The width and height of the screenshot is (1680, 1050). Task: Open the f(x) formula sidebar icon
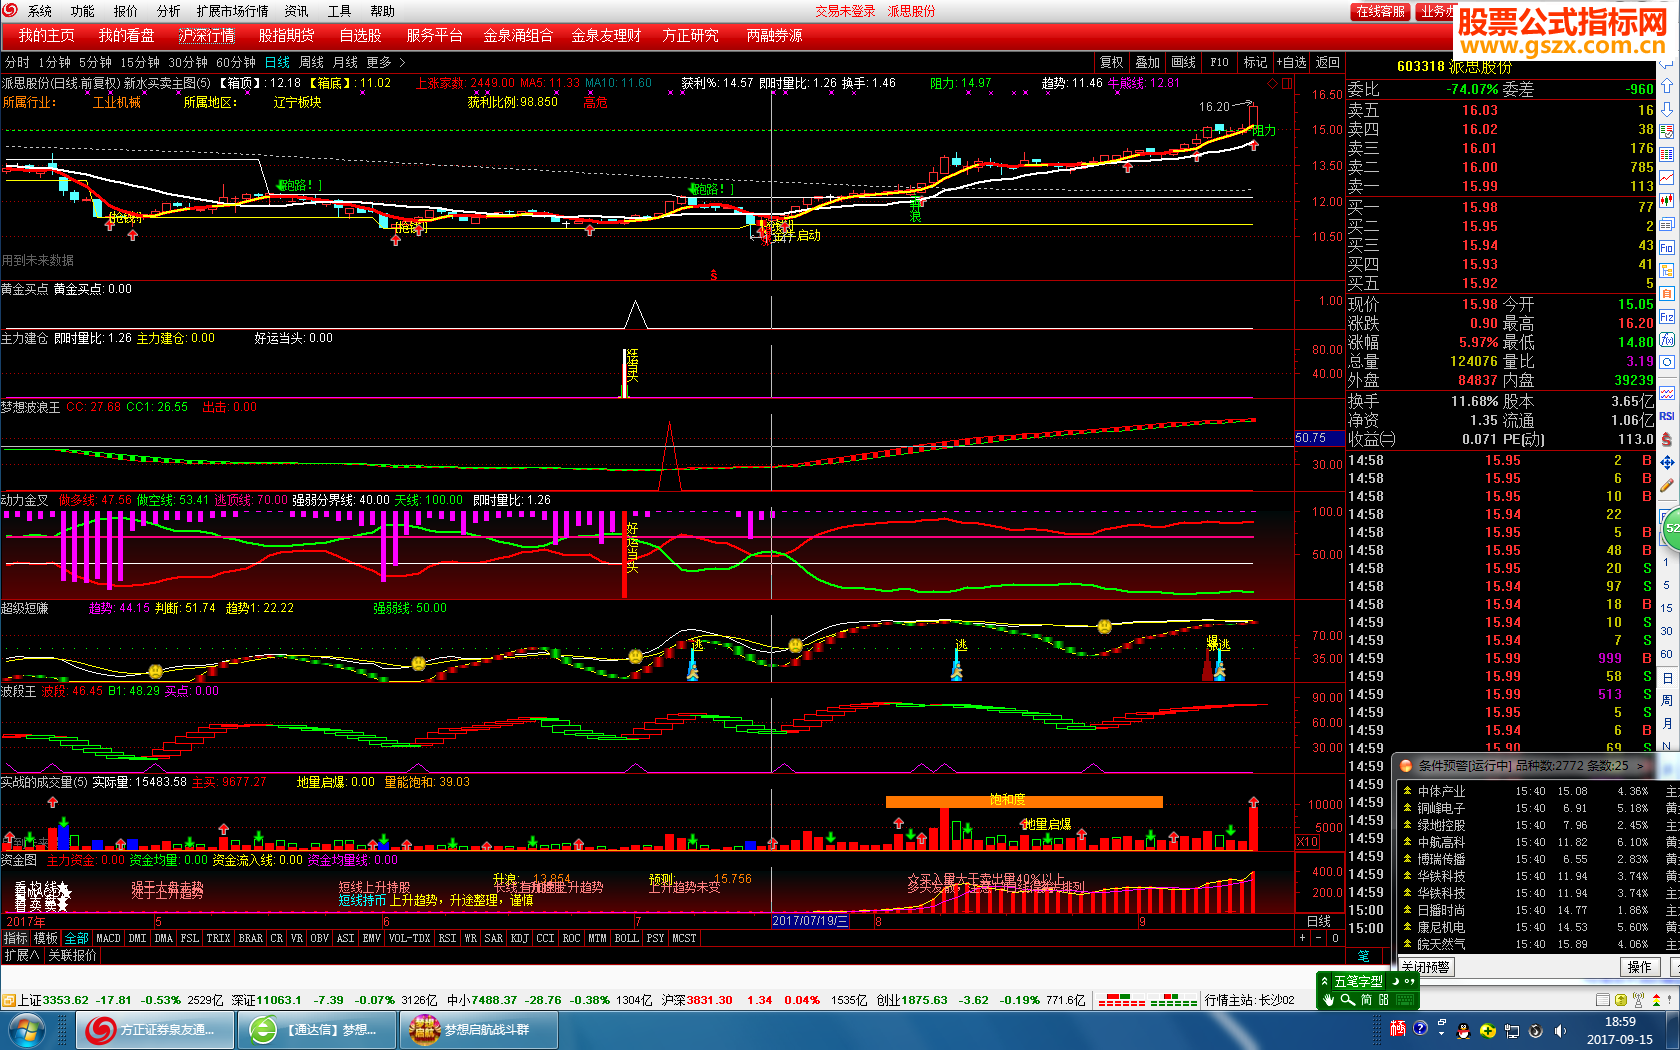coord(1667,339)
